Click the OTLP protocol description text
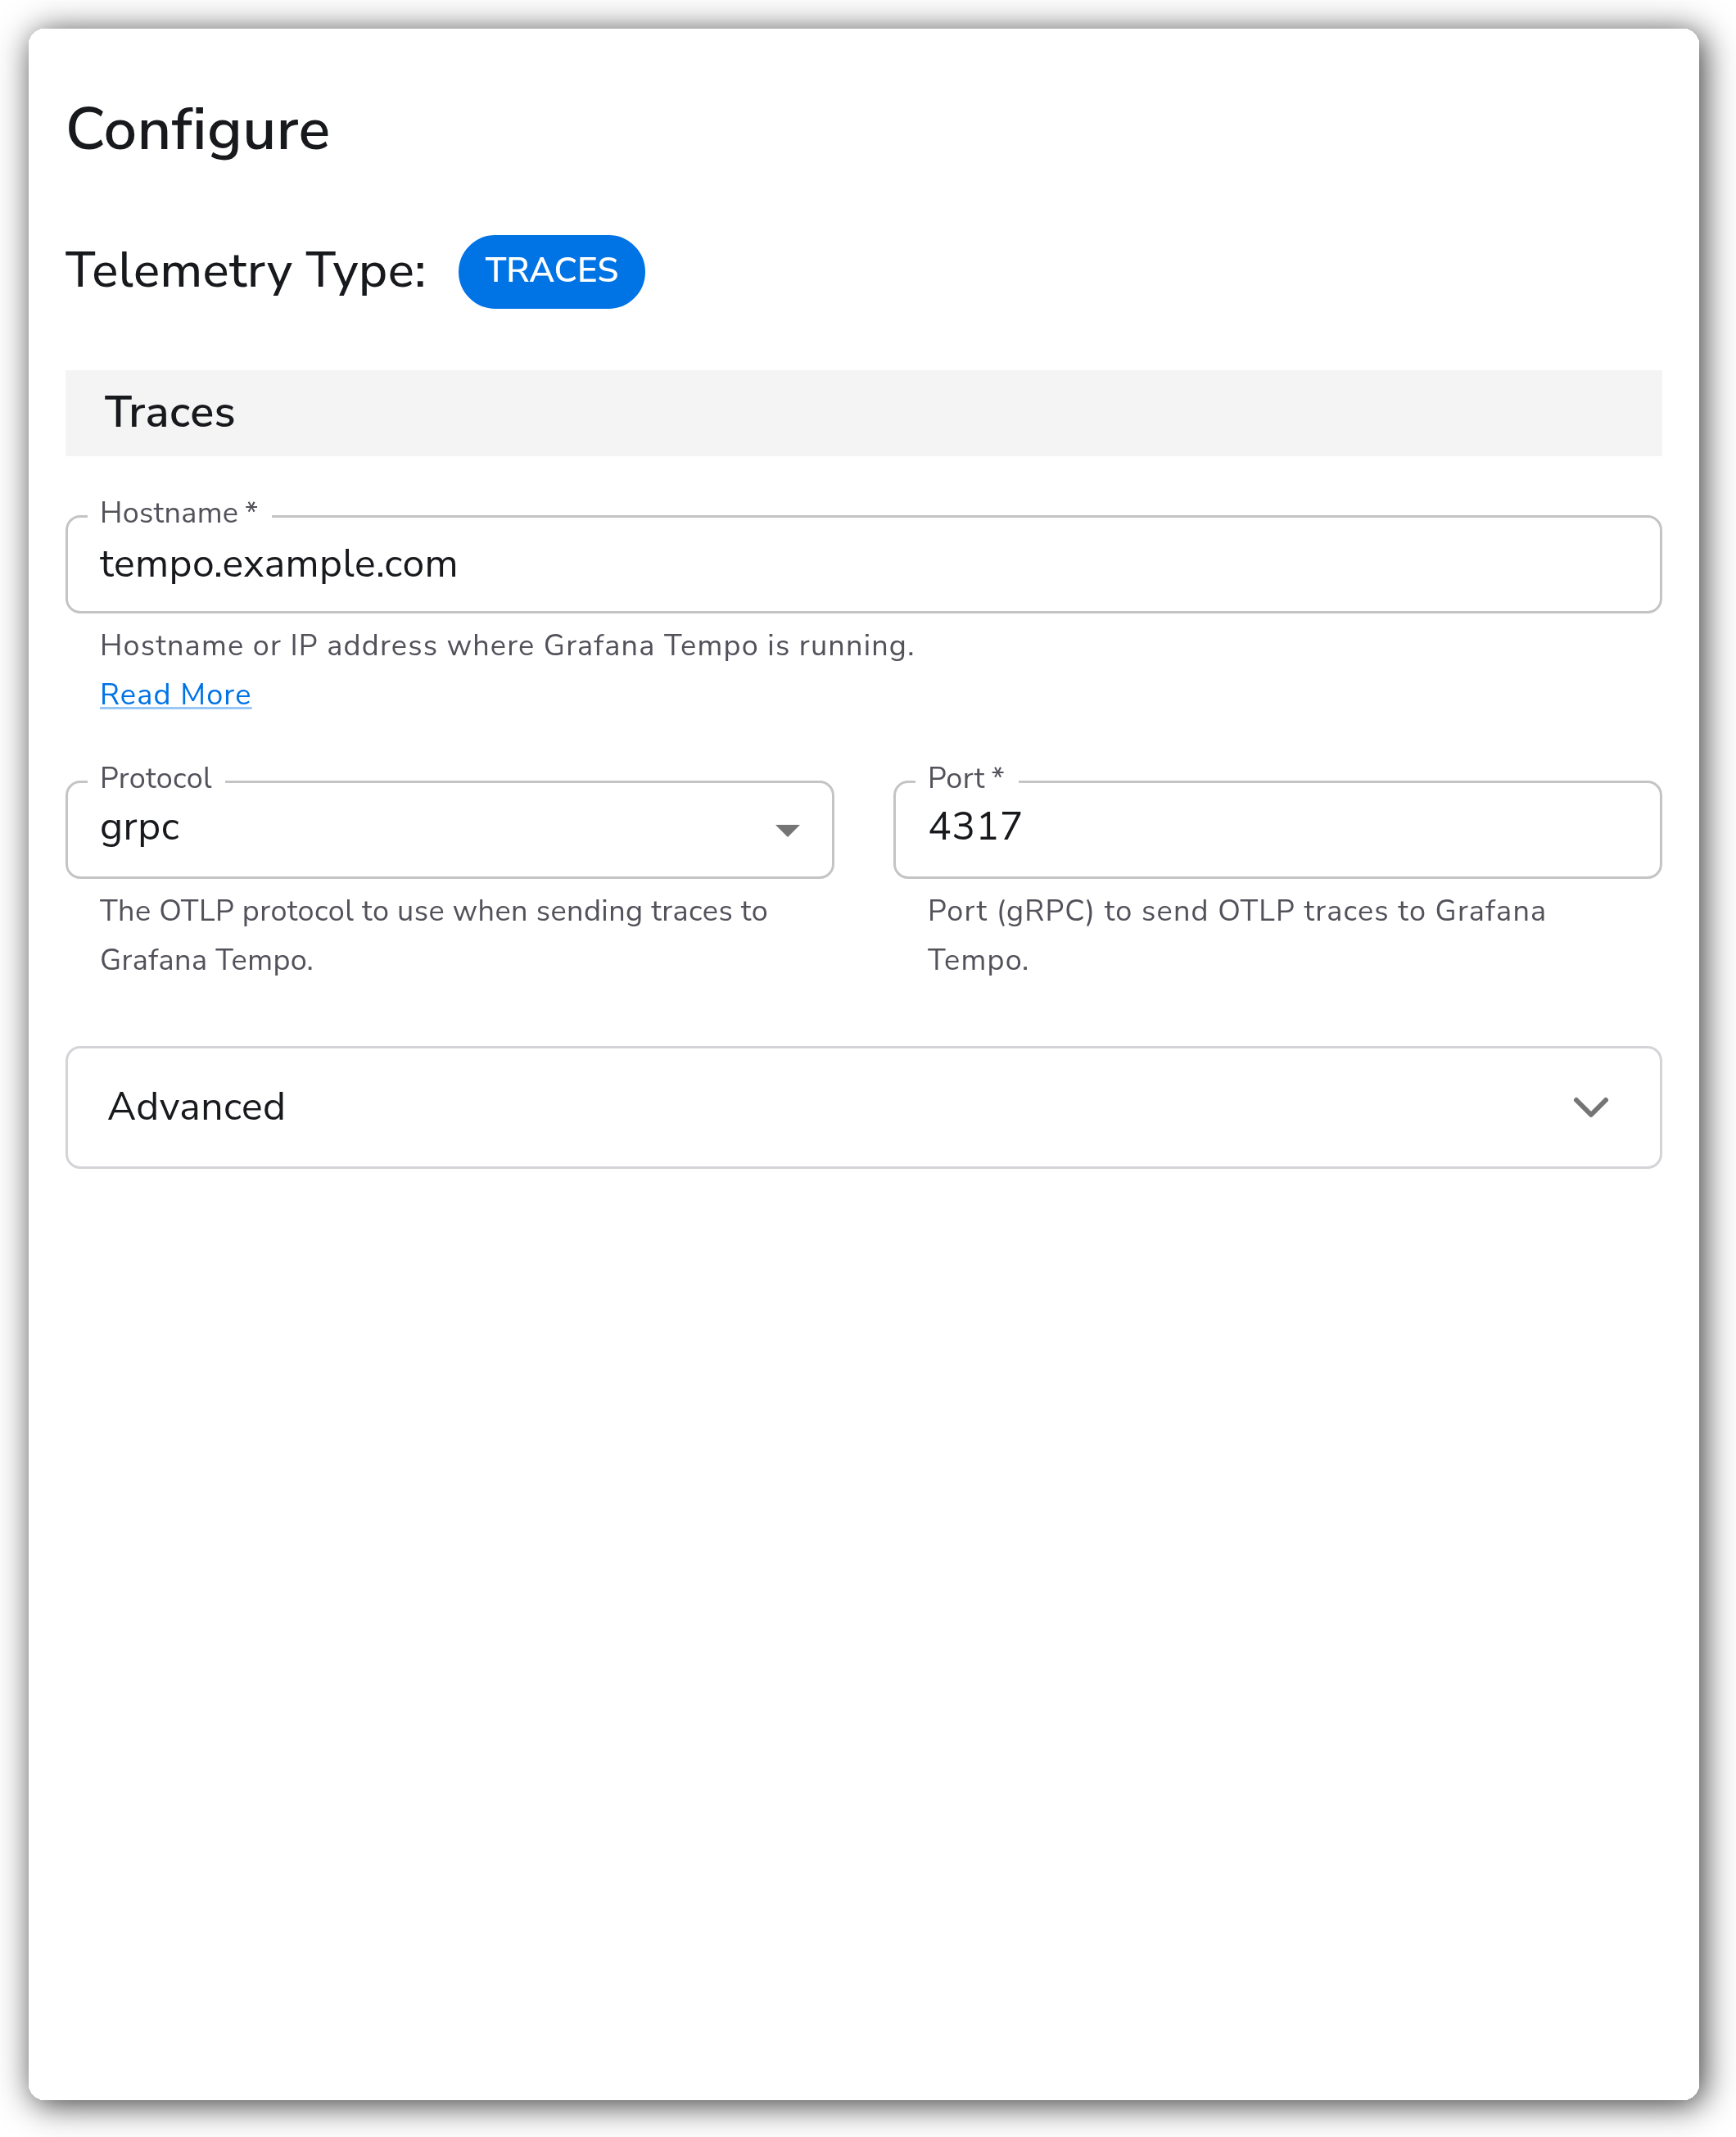The image size is (1736, 2137). pos(433,935)
